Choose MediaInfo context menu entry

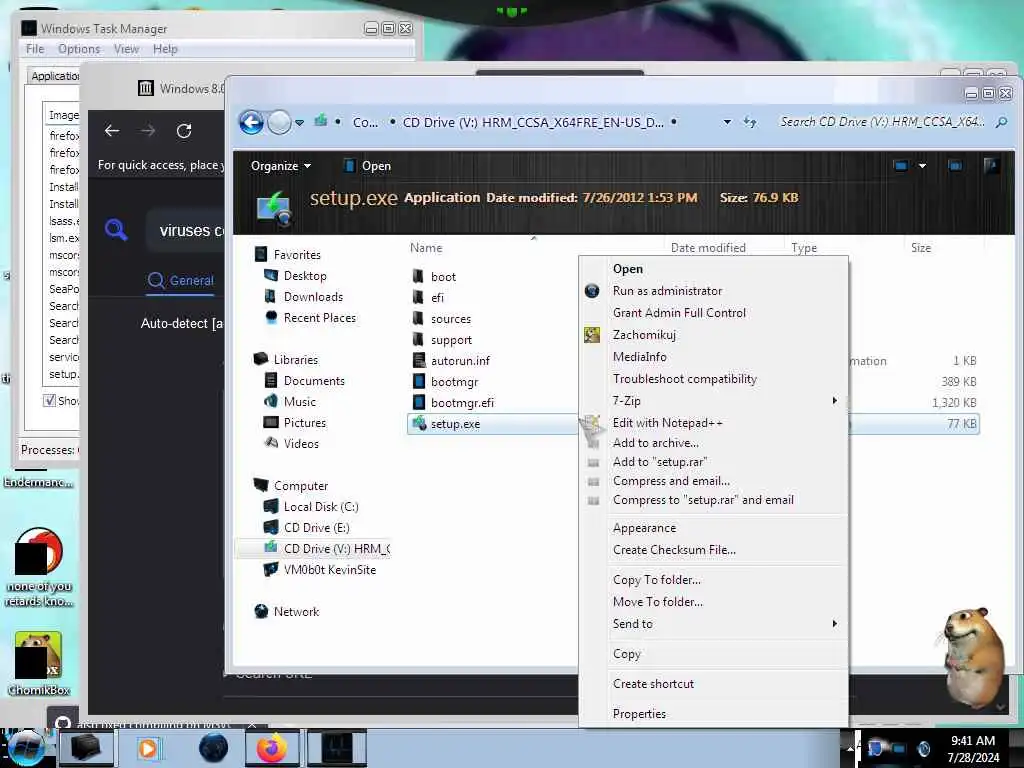(713, 357)
